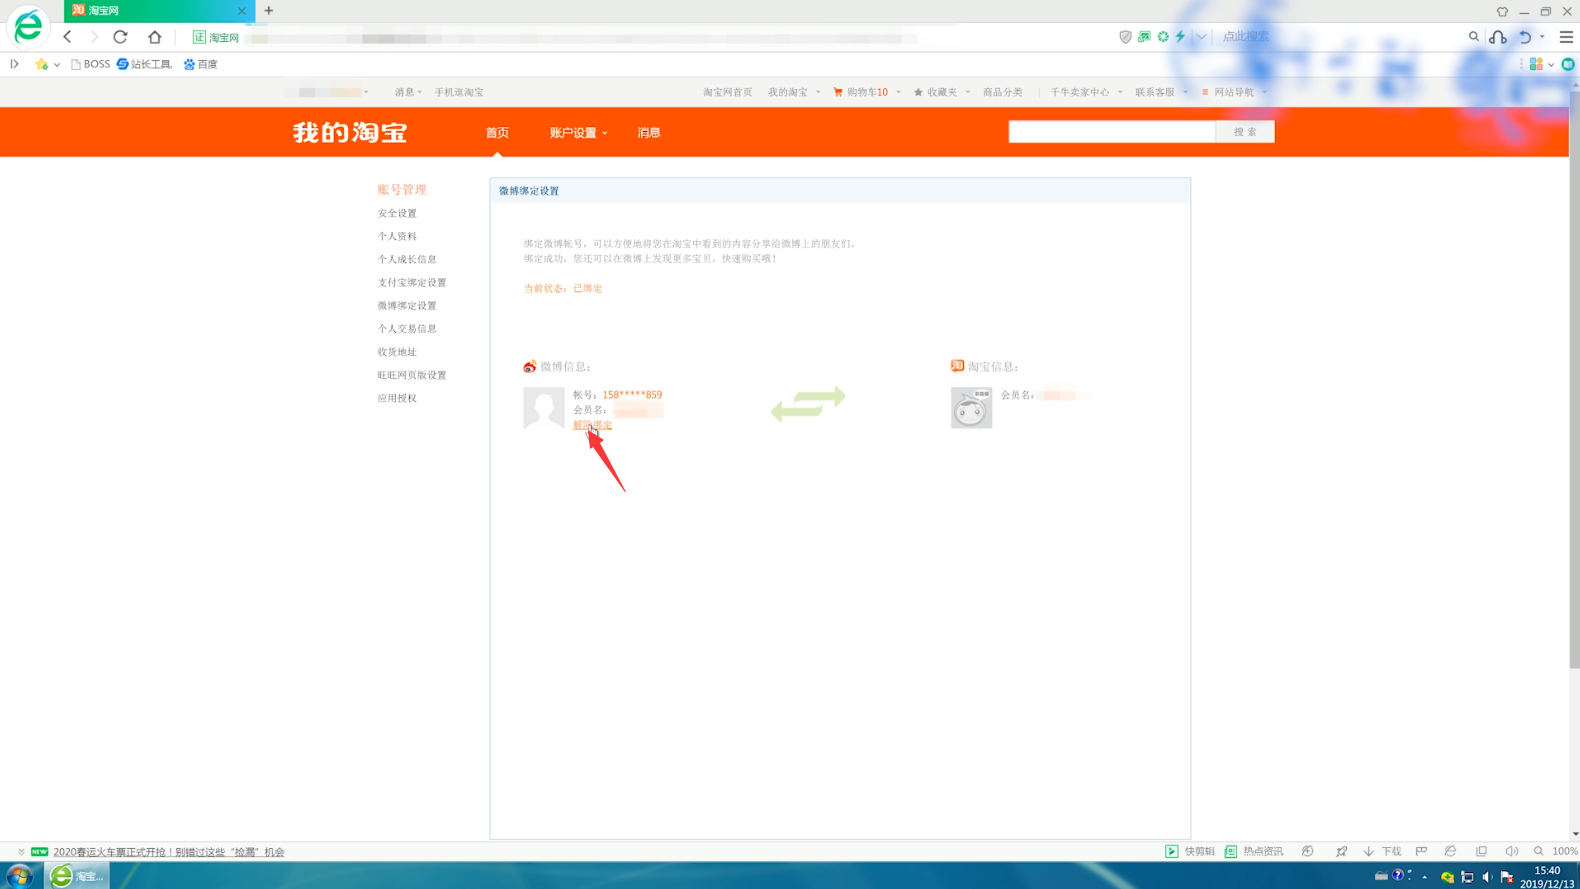Go to 淘宝网首页

tap(727, 92)
